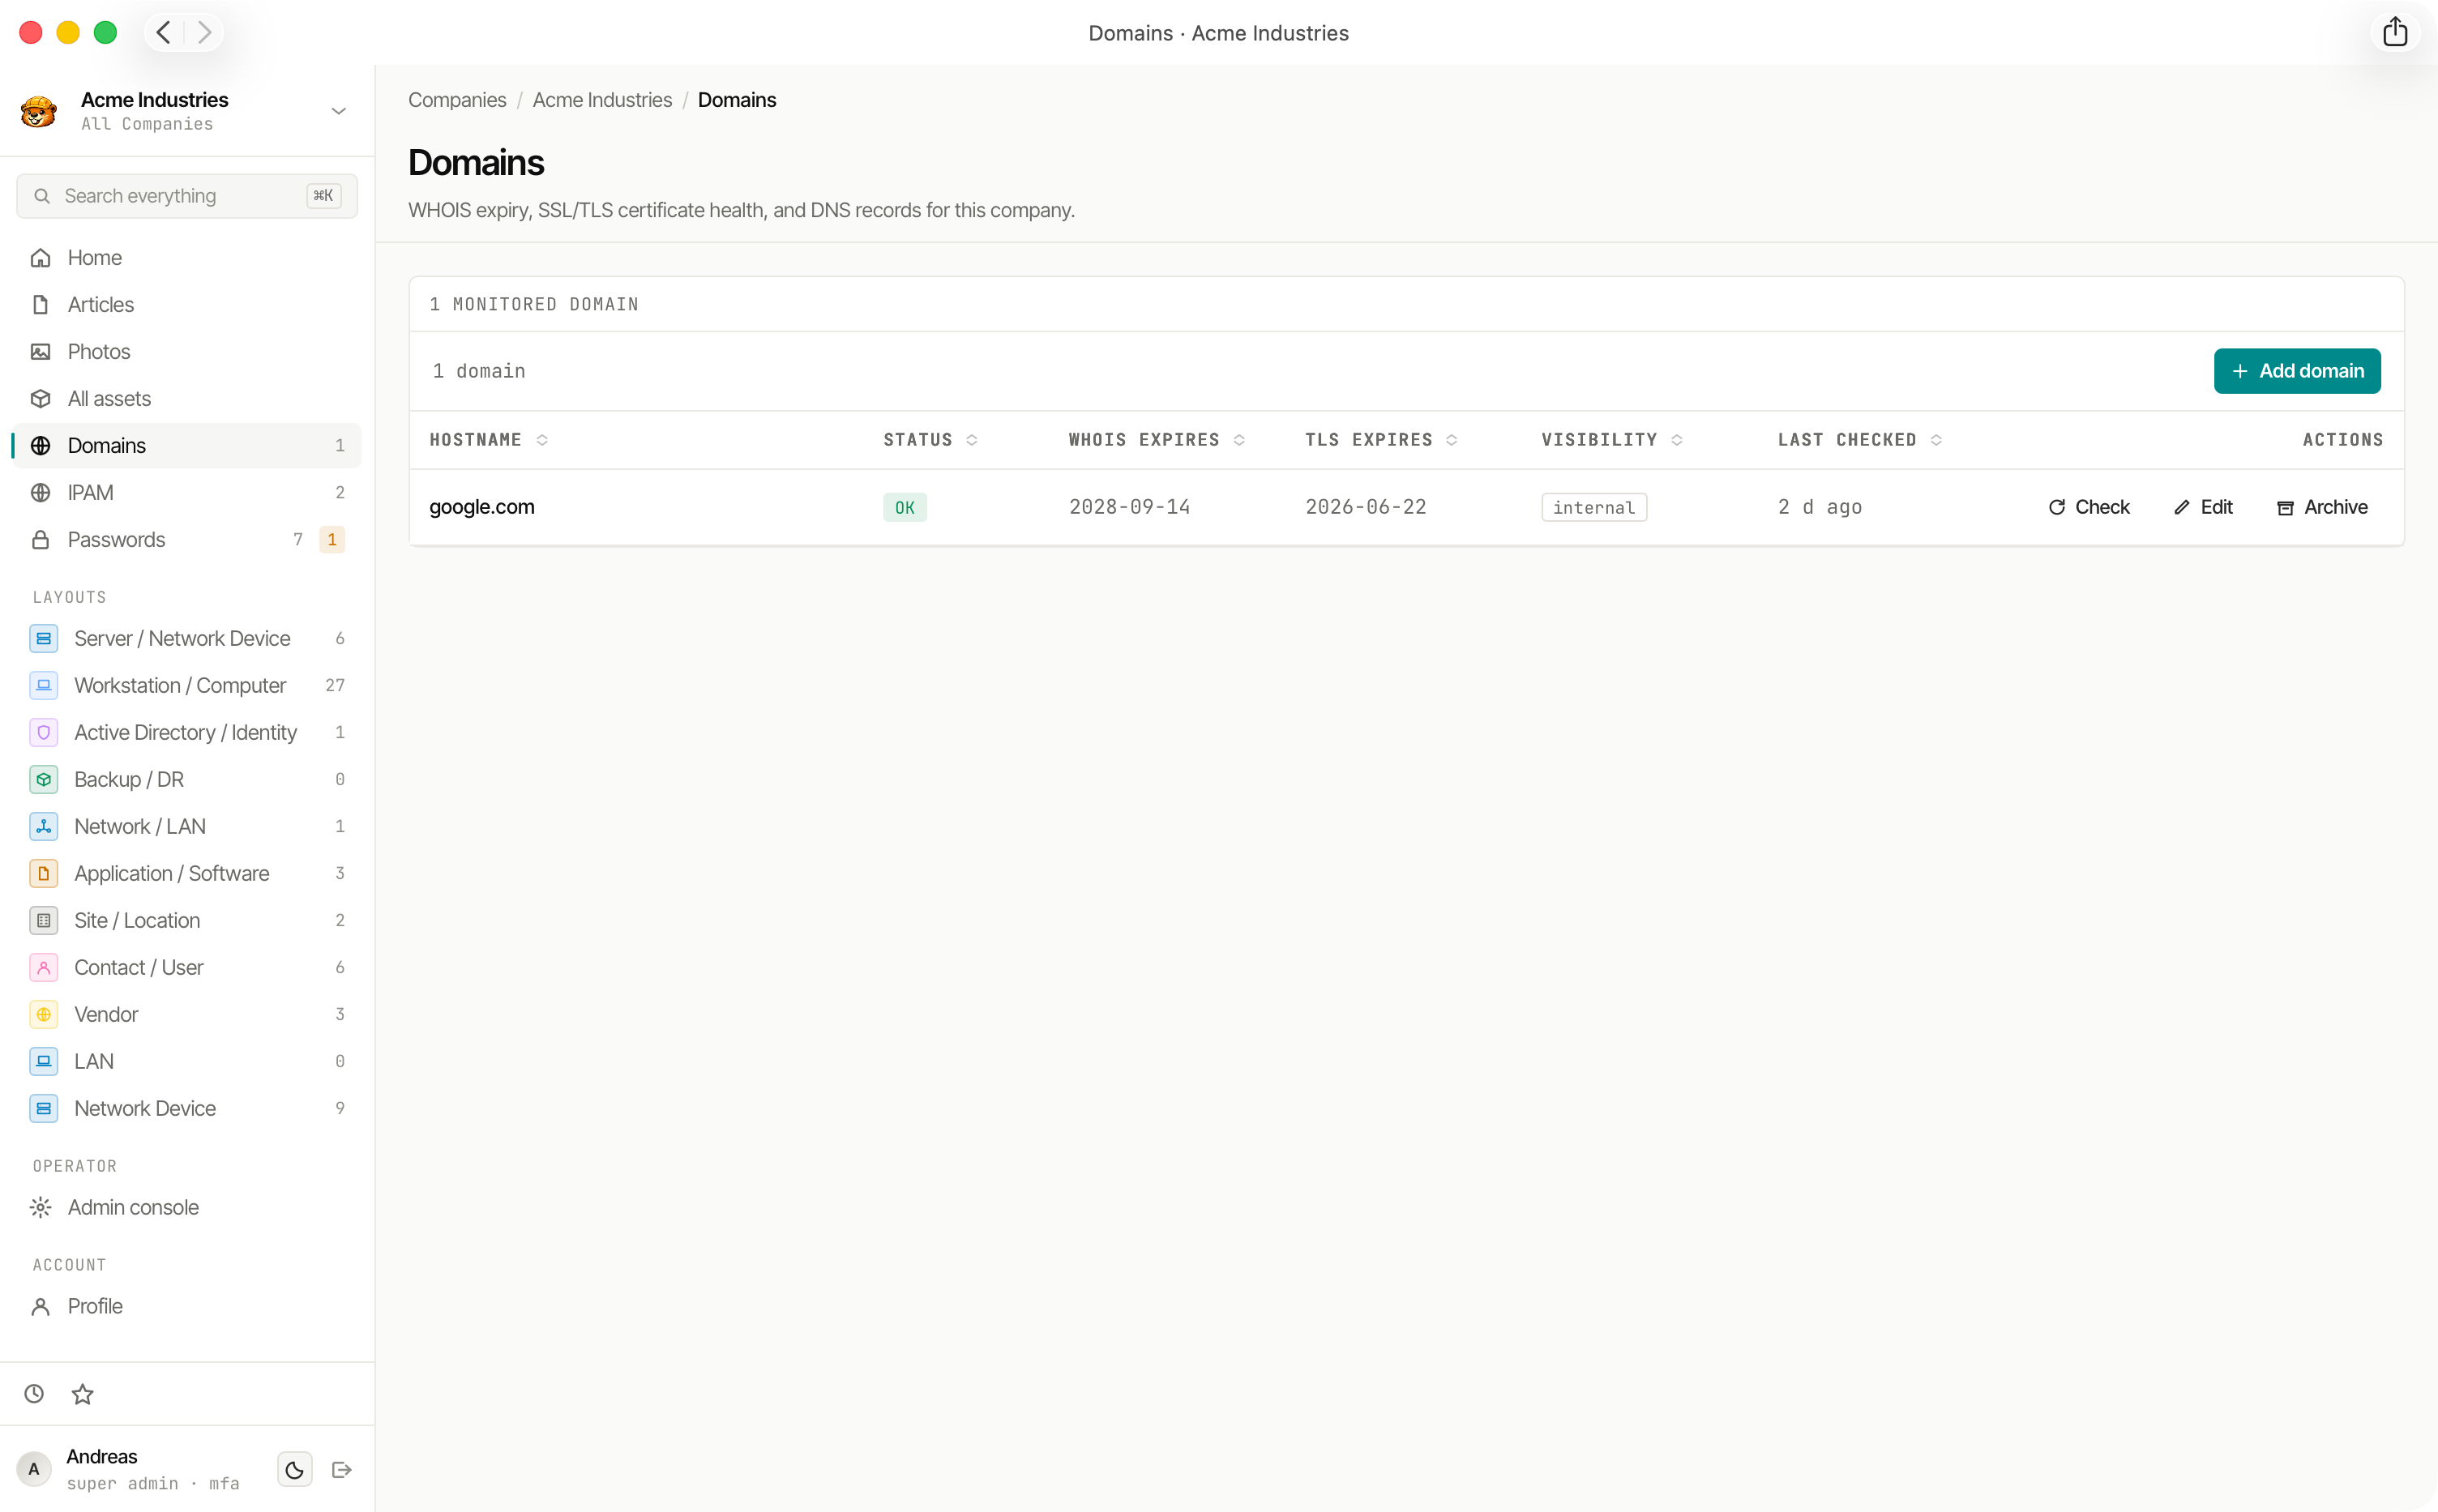2438x1512 pixels.
Task: Click the Vendor layout icon
Action: [44, 1015]
